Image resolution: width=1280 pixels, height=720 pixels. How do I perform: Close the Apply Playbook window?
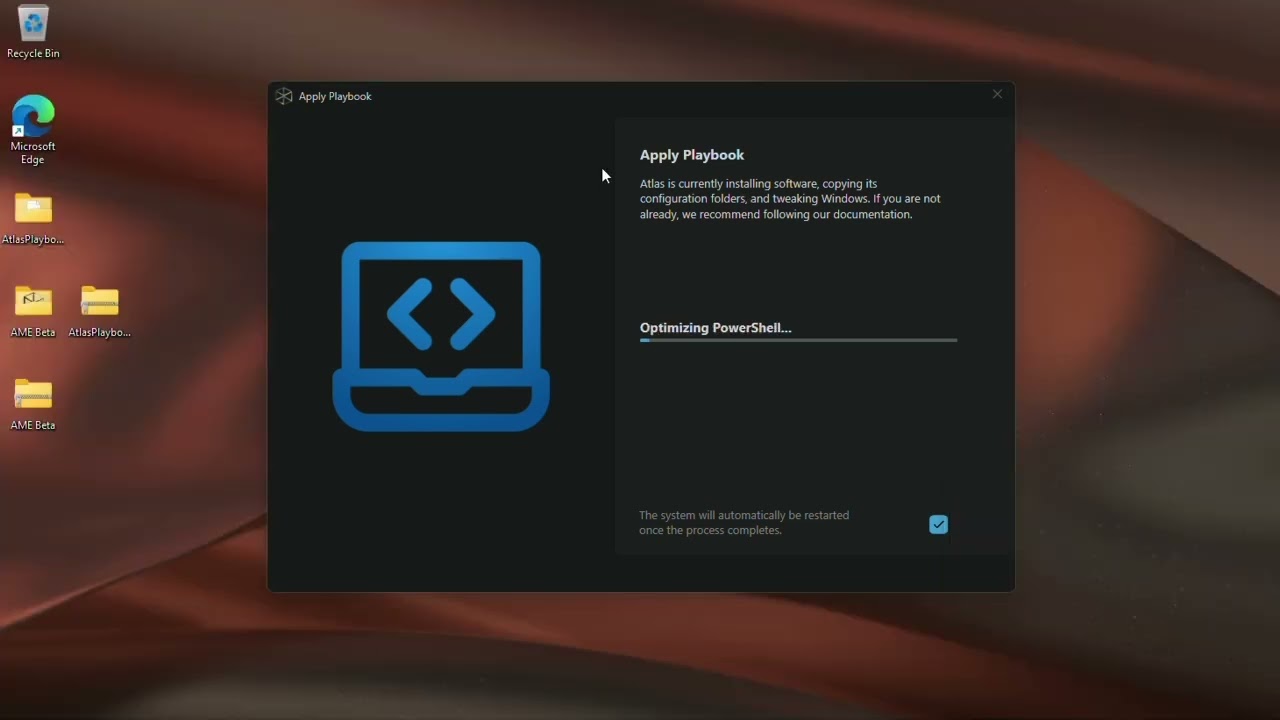tap(997, 94)
